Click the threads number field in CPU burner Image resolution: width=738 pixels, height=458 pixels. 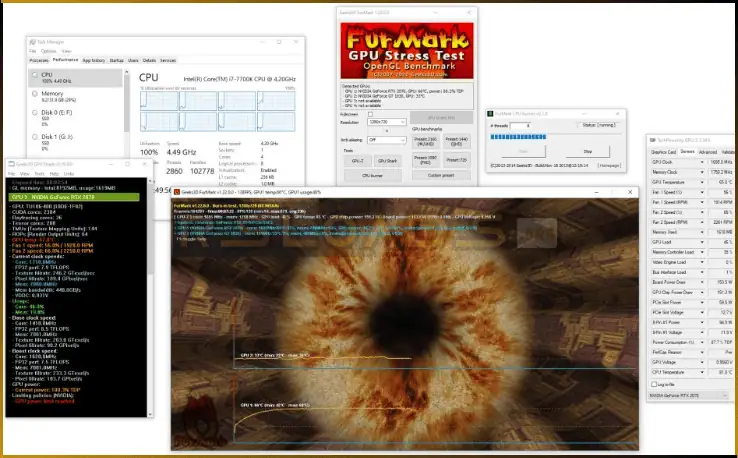pos(520,126)
